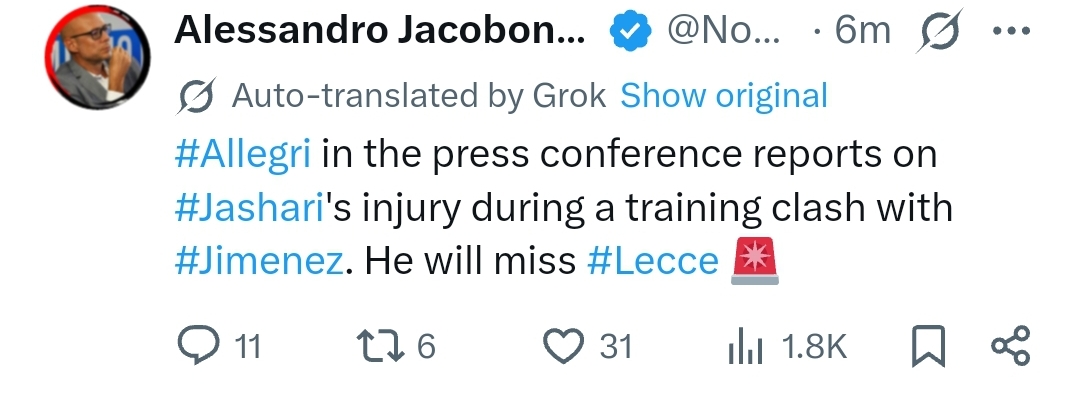
Task: Click the Auto-translated by Grok label
Action: point(419,96)
